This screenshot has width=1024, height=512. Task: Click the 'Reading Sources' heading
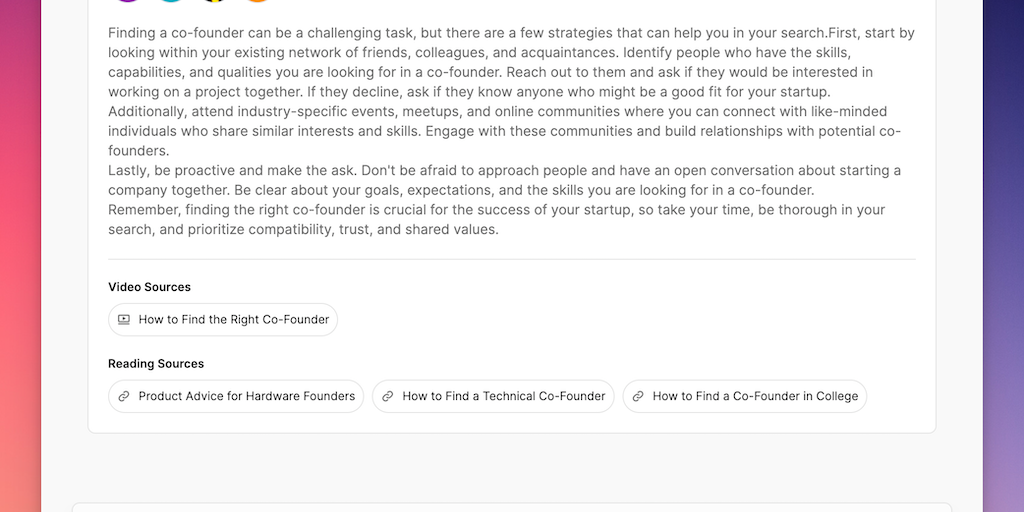coord(156,364)
